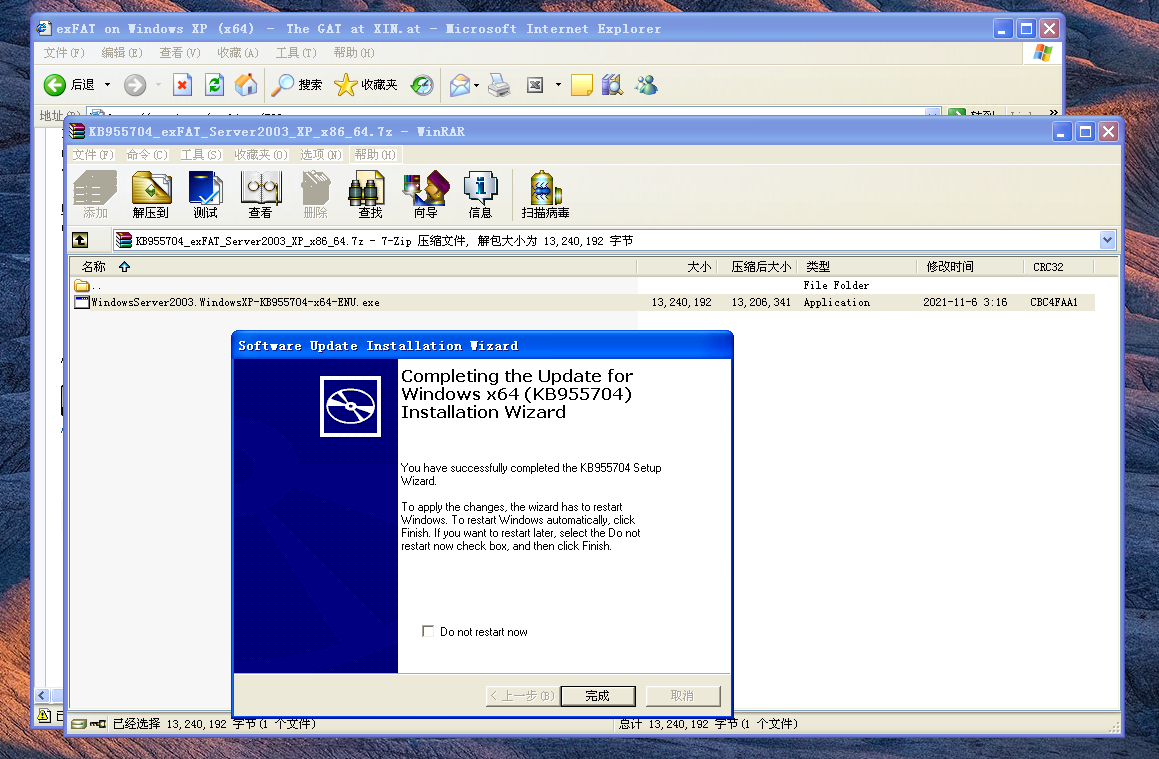Open the History icon in Internet Explorer toolbar
The height and width of the screenshot is (759, 1159).
(422, 85)
